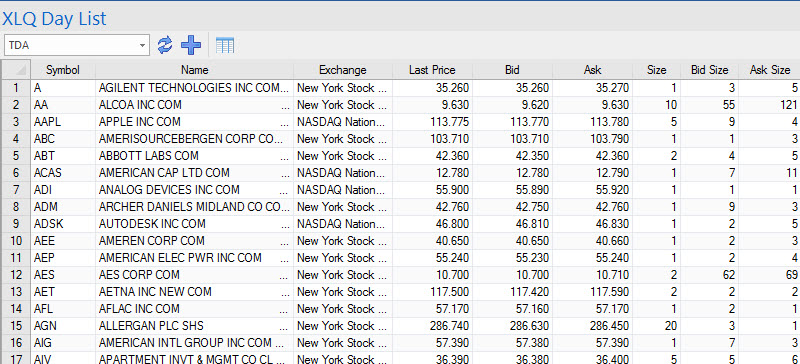Select the AA symbol cell

coord(63,105)
